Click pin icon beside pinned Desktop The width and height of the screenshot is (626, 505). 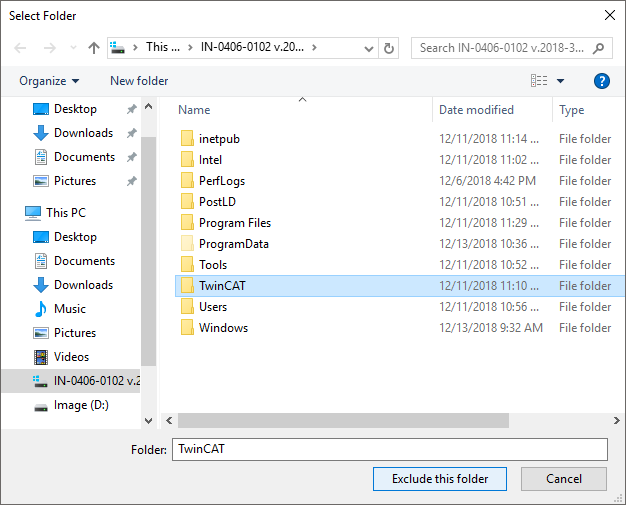click(132, 109)
